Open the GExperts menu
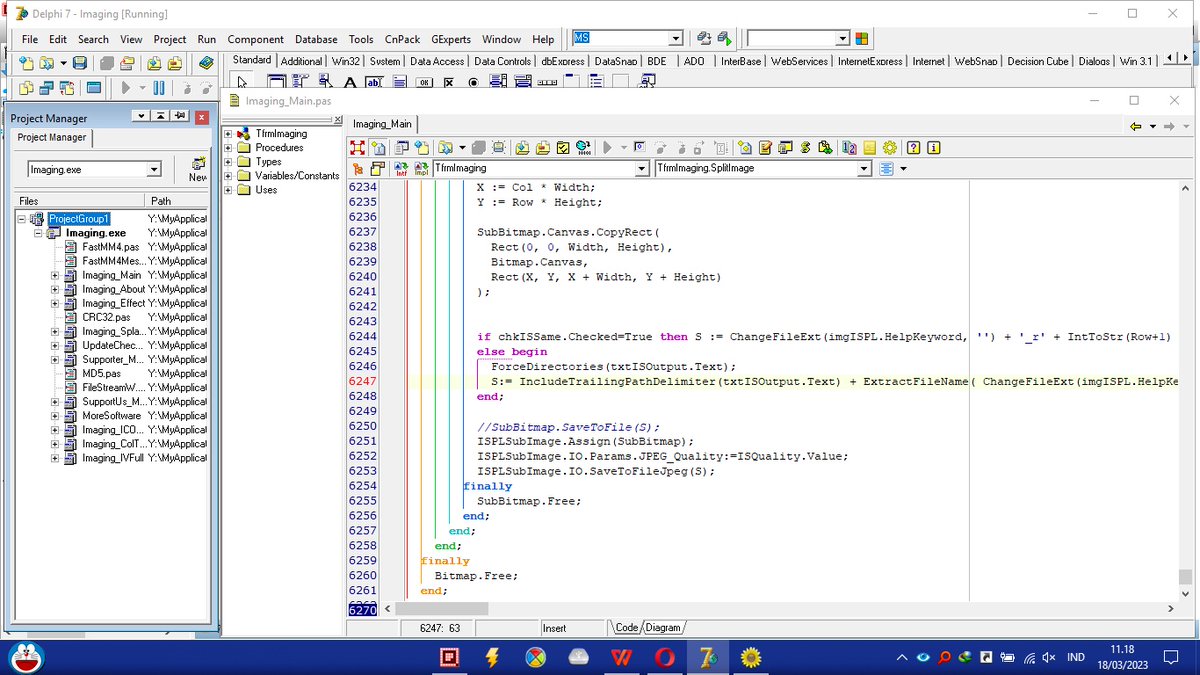The width and height of the screenshot is (1200, 675). [x=451, y=39]
